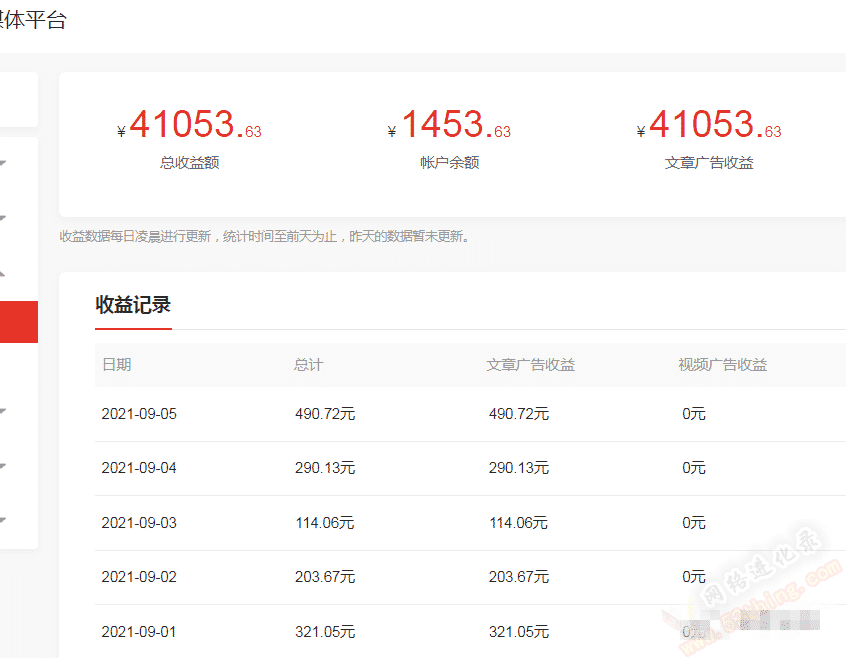Image resolution: width=846 pixels, height=658 pixels.
Task: Click the 290.13元 total for 2021-09-04
Action: pyautogui.click(x=325, y=468)
